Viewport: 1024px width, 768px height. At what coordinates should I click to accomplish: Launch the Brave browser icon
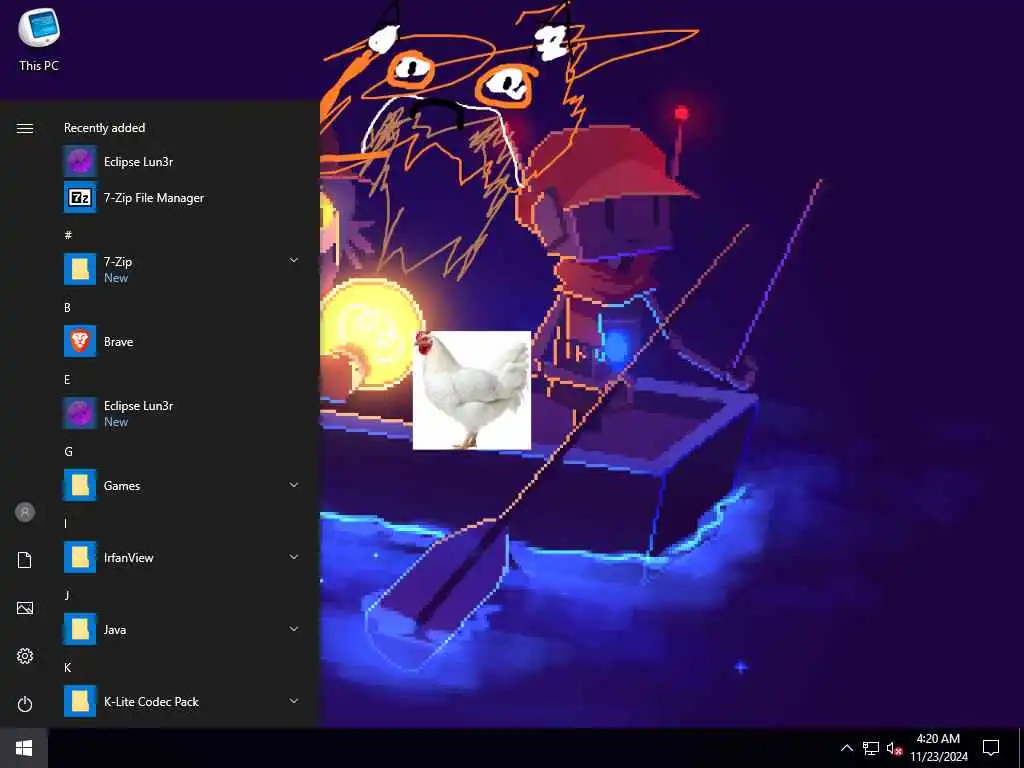pyautogui.click(x=80, y=341)
